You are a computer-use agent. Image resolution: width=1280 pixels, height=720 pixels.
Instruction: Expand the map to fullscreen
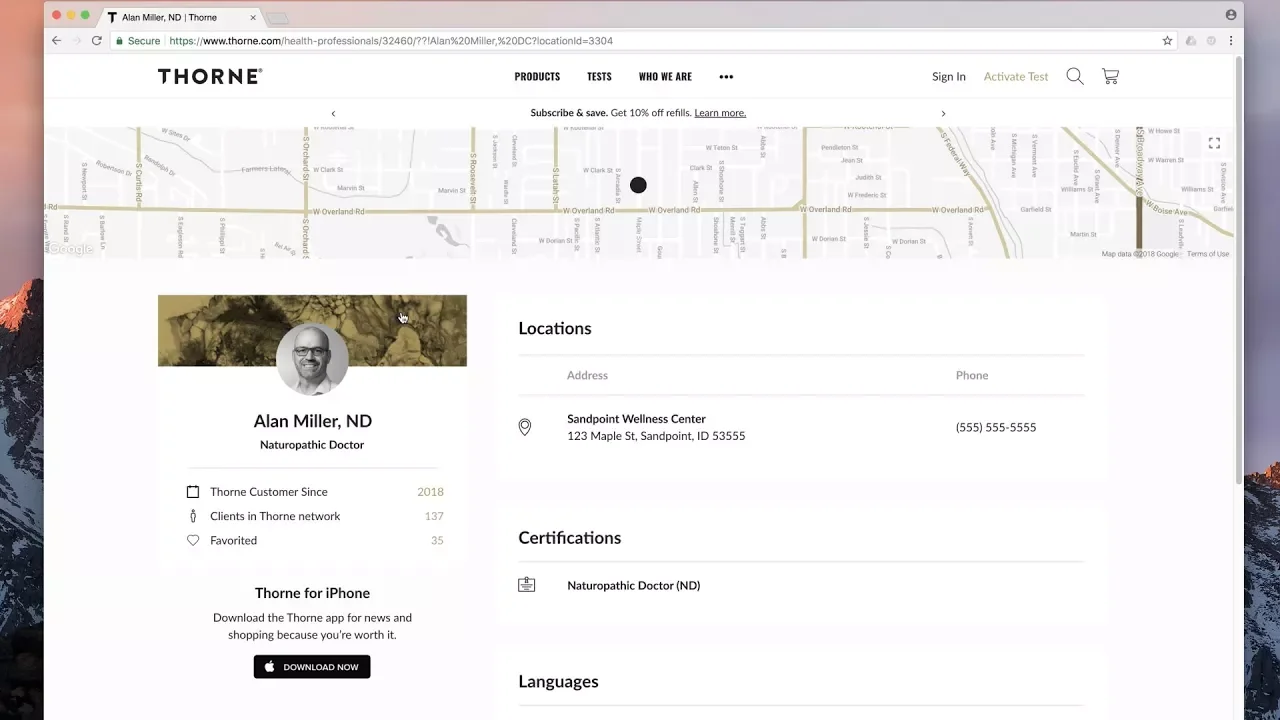[1214, 143]
